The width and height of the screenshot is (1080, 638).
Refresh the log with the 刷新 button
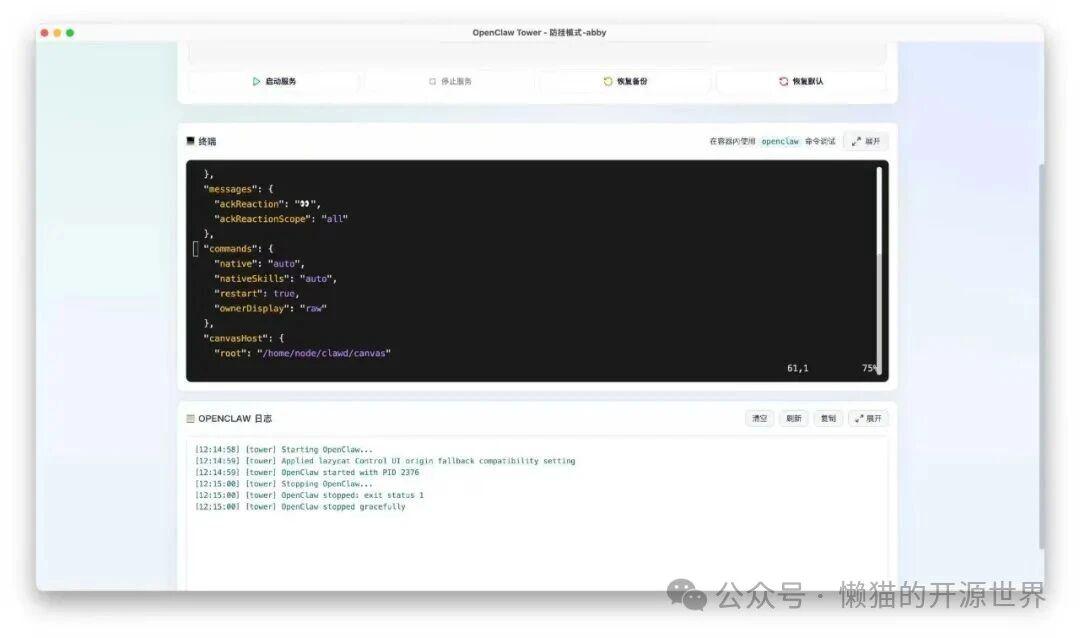coord(794,418)
